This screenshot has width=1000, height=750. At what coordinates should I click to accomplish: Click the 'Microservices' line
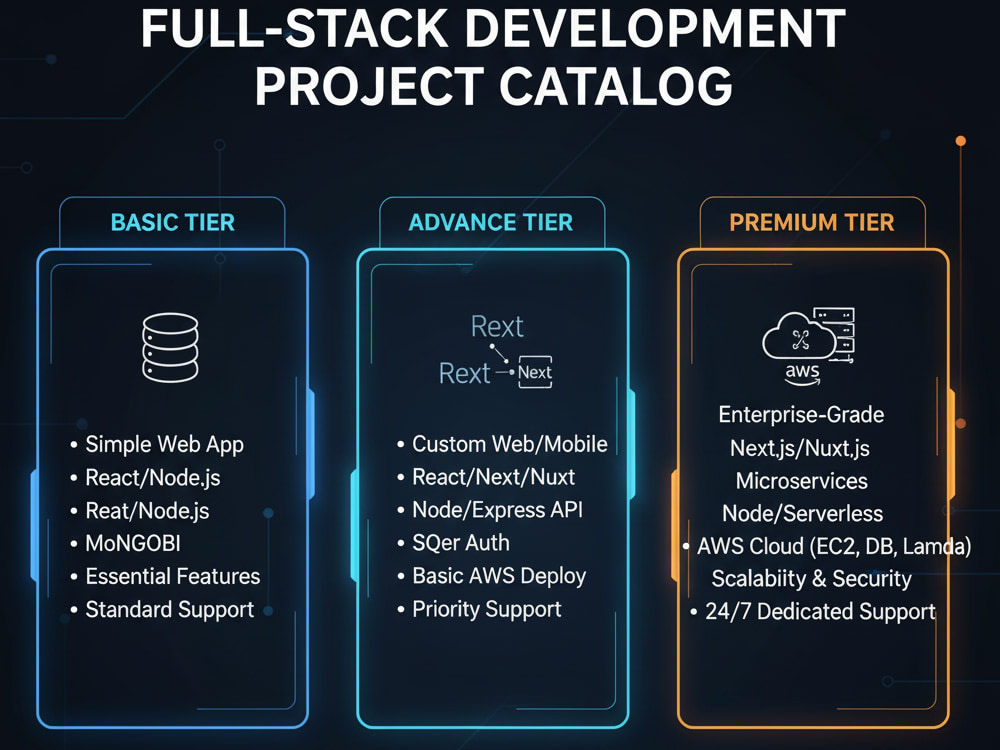point(802,481)
